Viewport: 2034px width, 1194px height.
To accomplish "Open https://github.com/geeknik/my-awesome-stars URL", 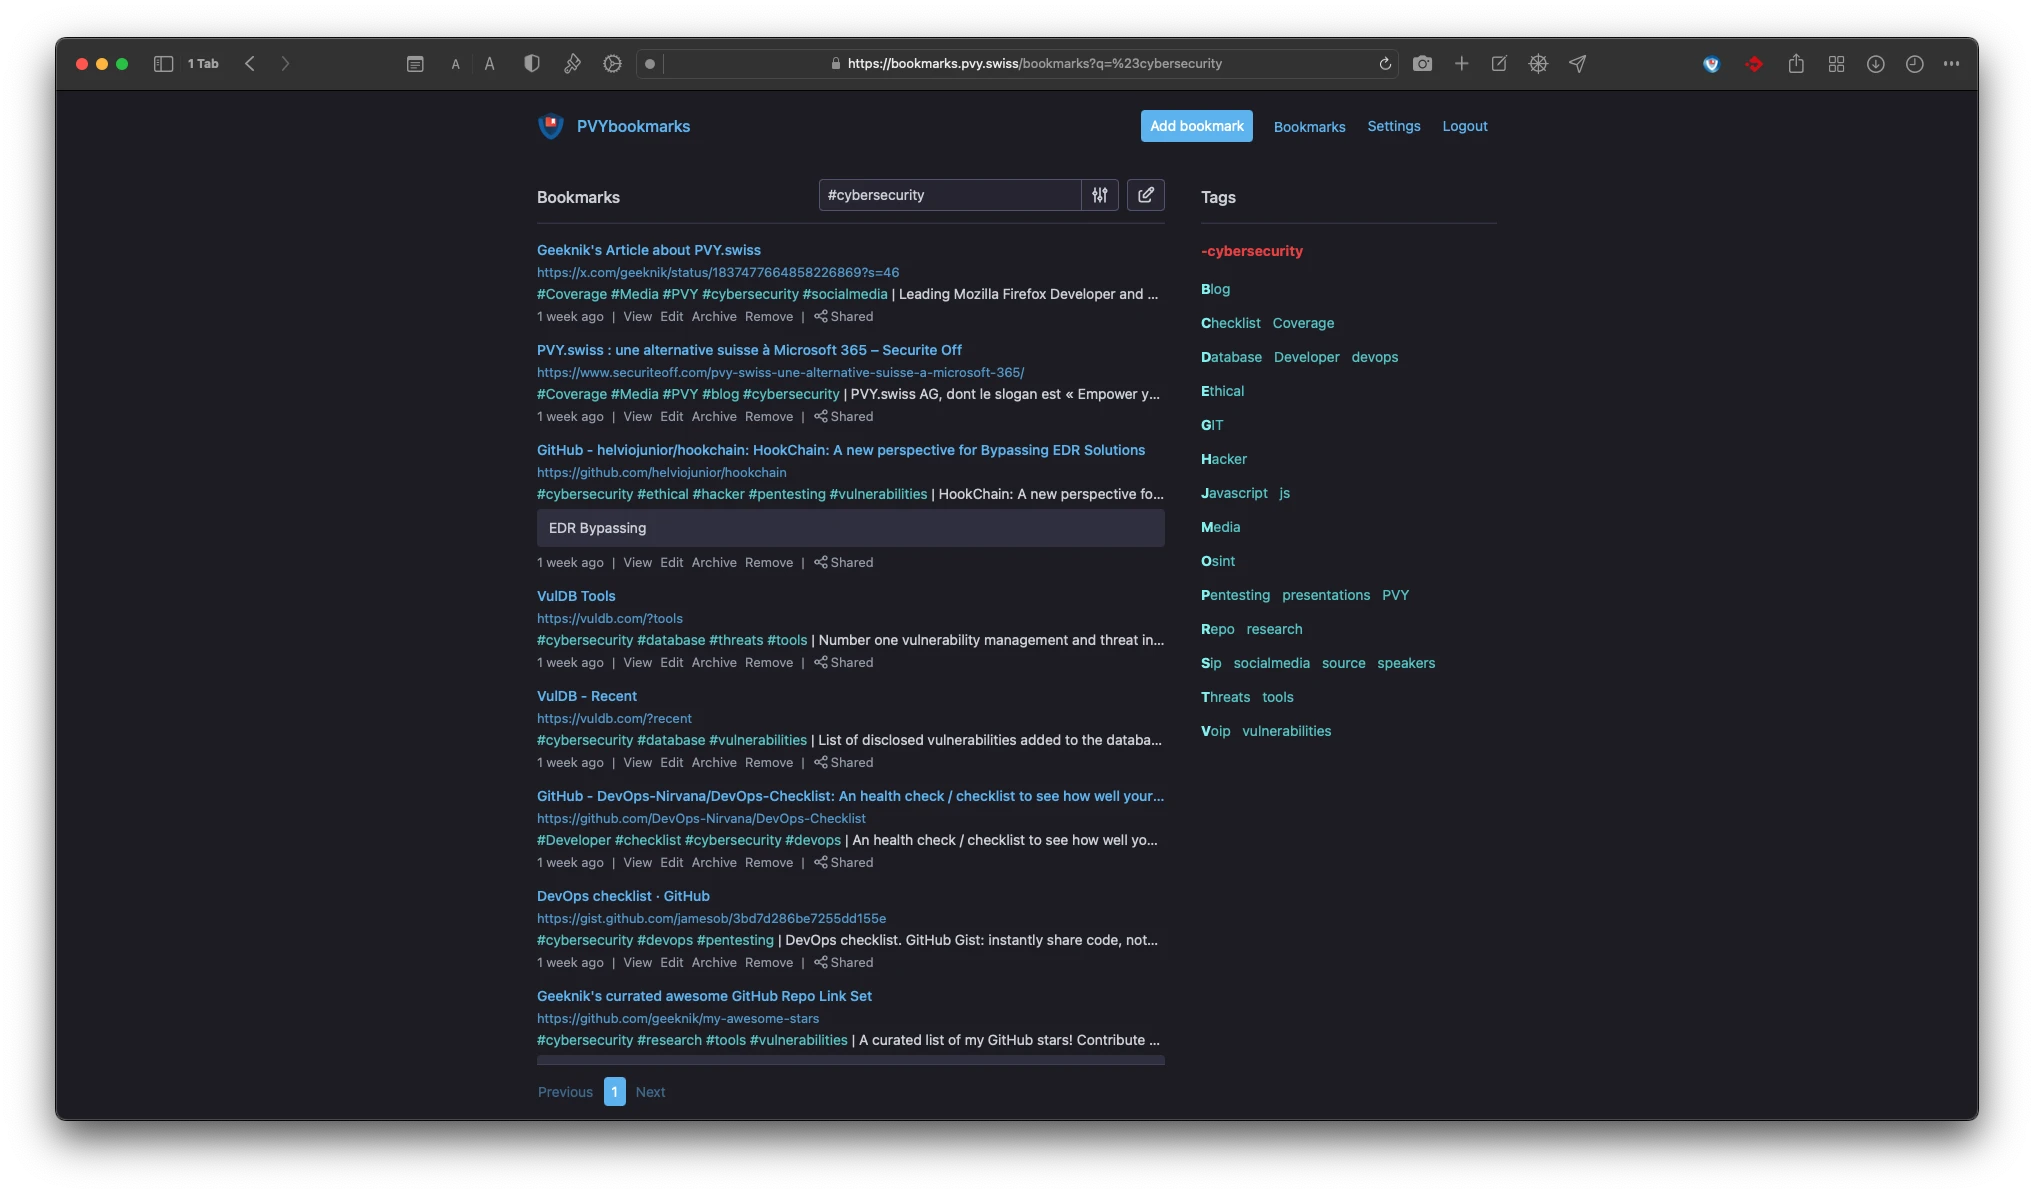I will [677, 1018].
